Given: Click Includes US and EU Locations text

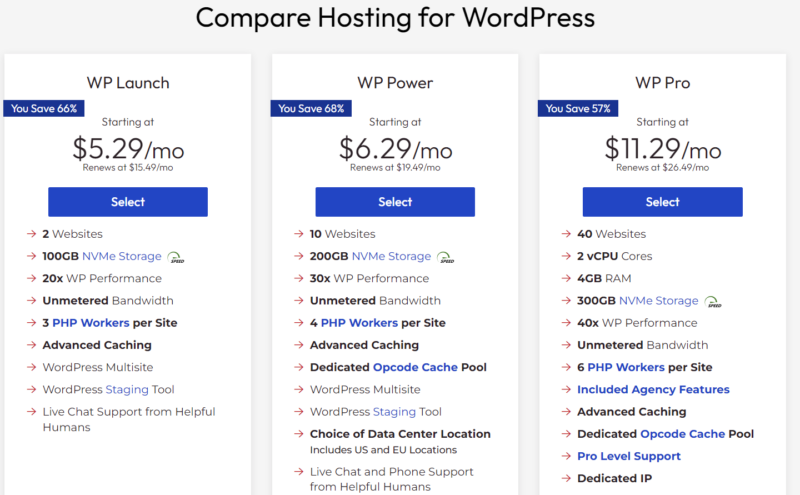Looking at the screenshot, I should (x=383, y=450).
